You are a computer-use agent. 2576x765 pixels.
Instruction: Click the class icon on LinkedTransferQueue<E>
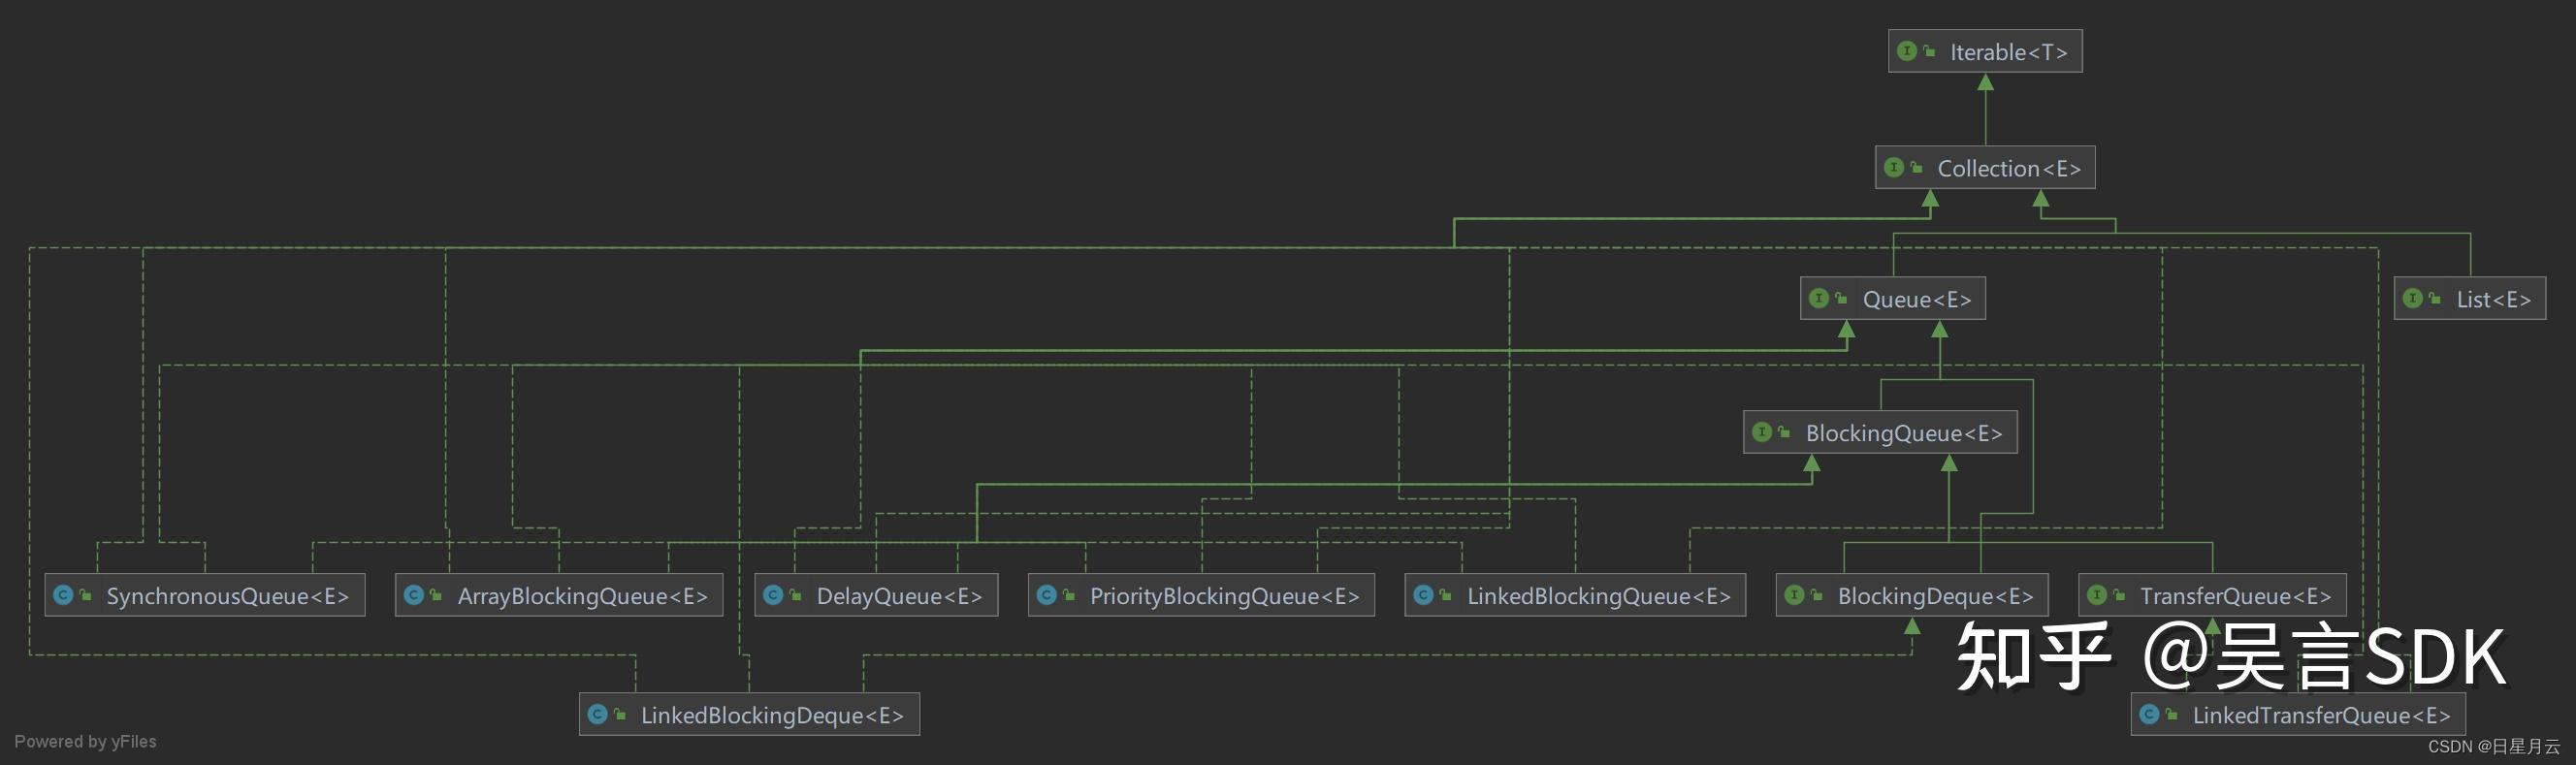pos(2150,714)
